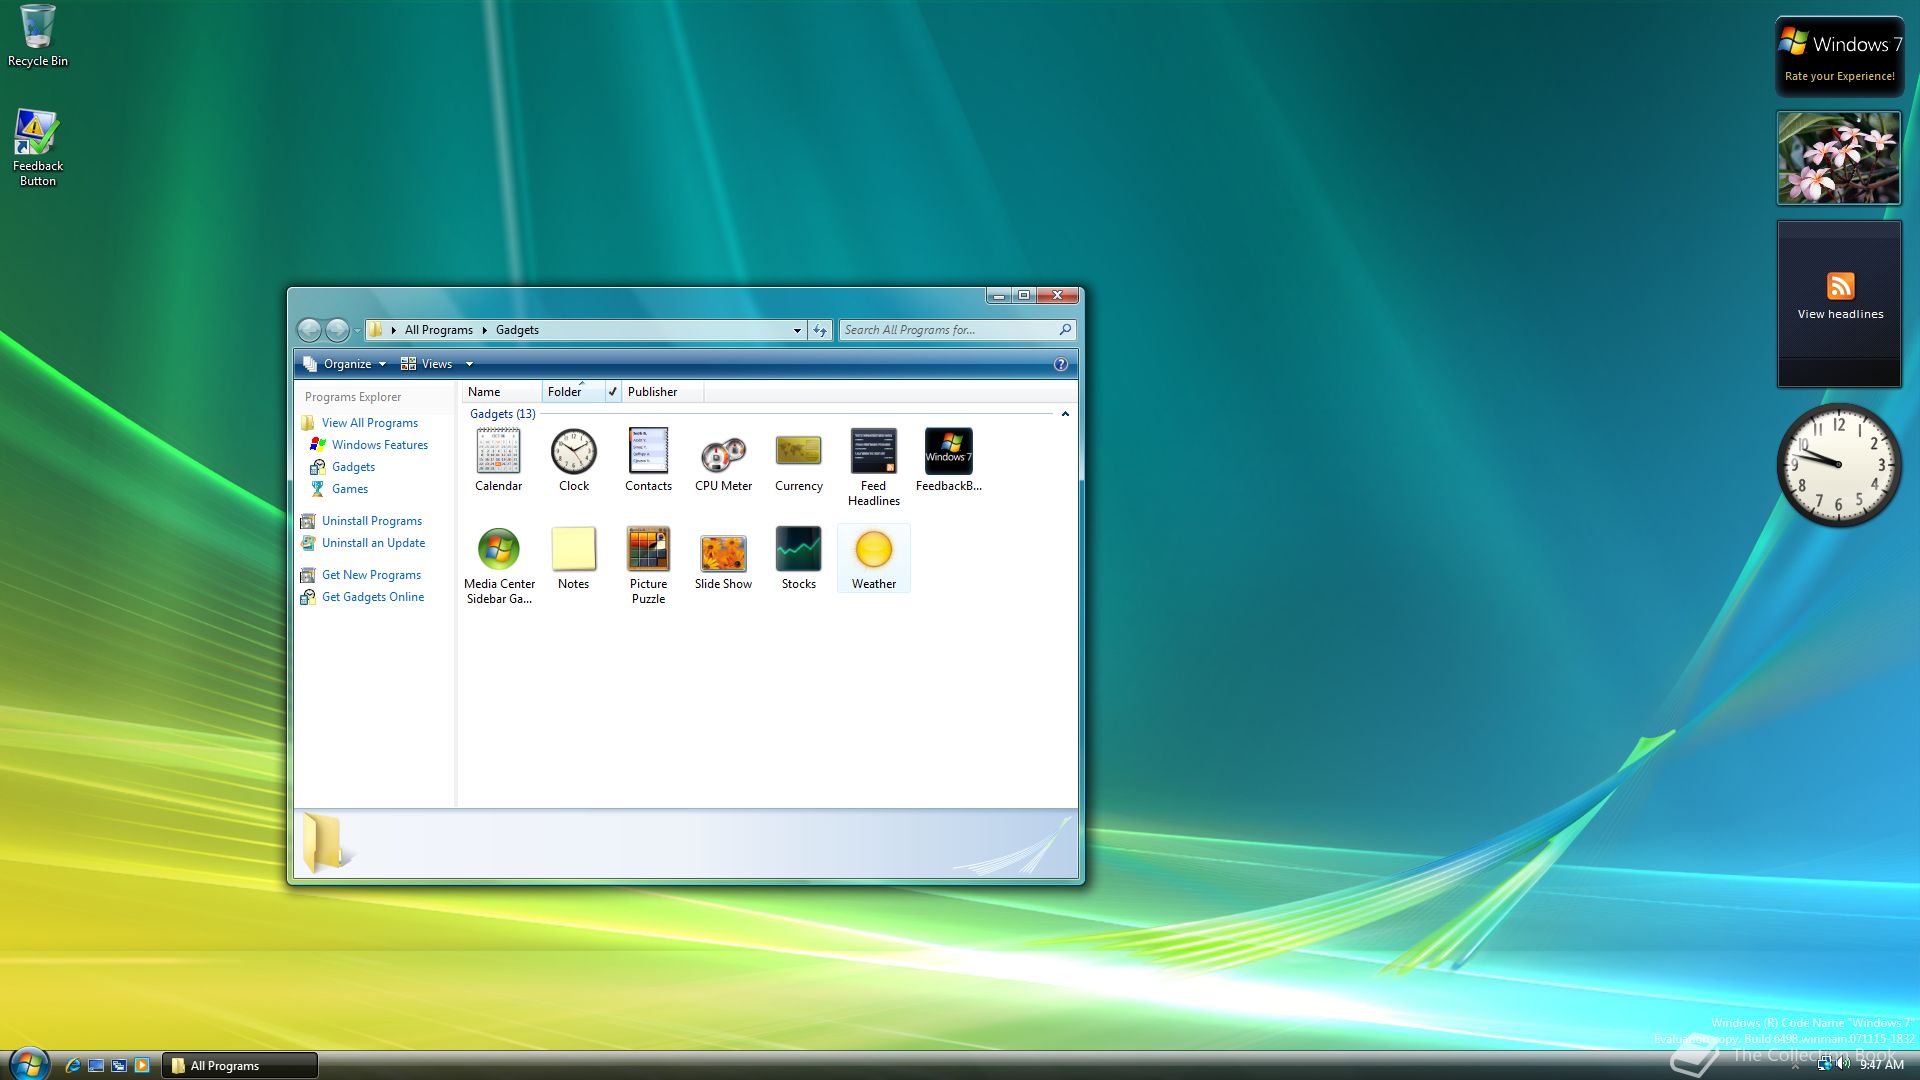Select the Stocks gadget icon

point(798,549)
